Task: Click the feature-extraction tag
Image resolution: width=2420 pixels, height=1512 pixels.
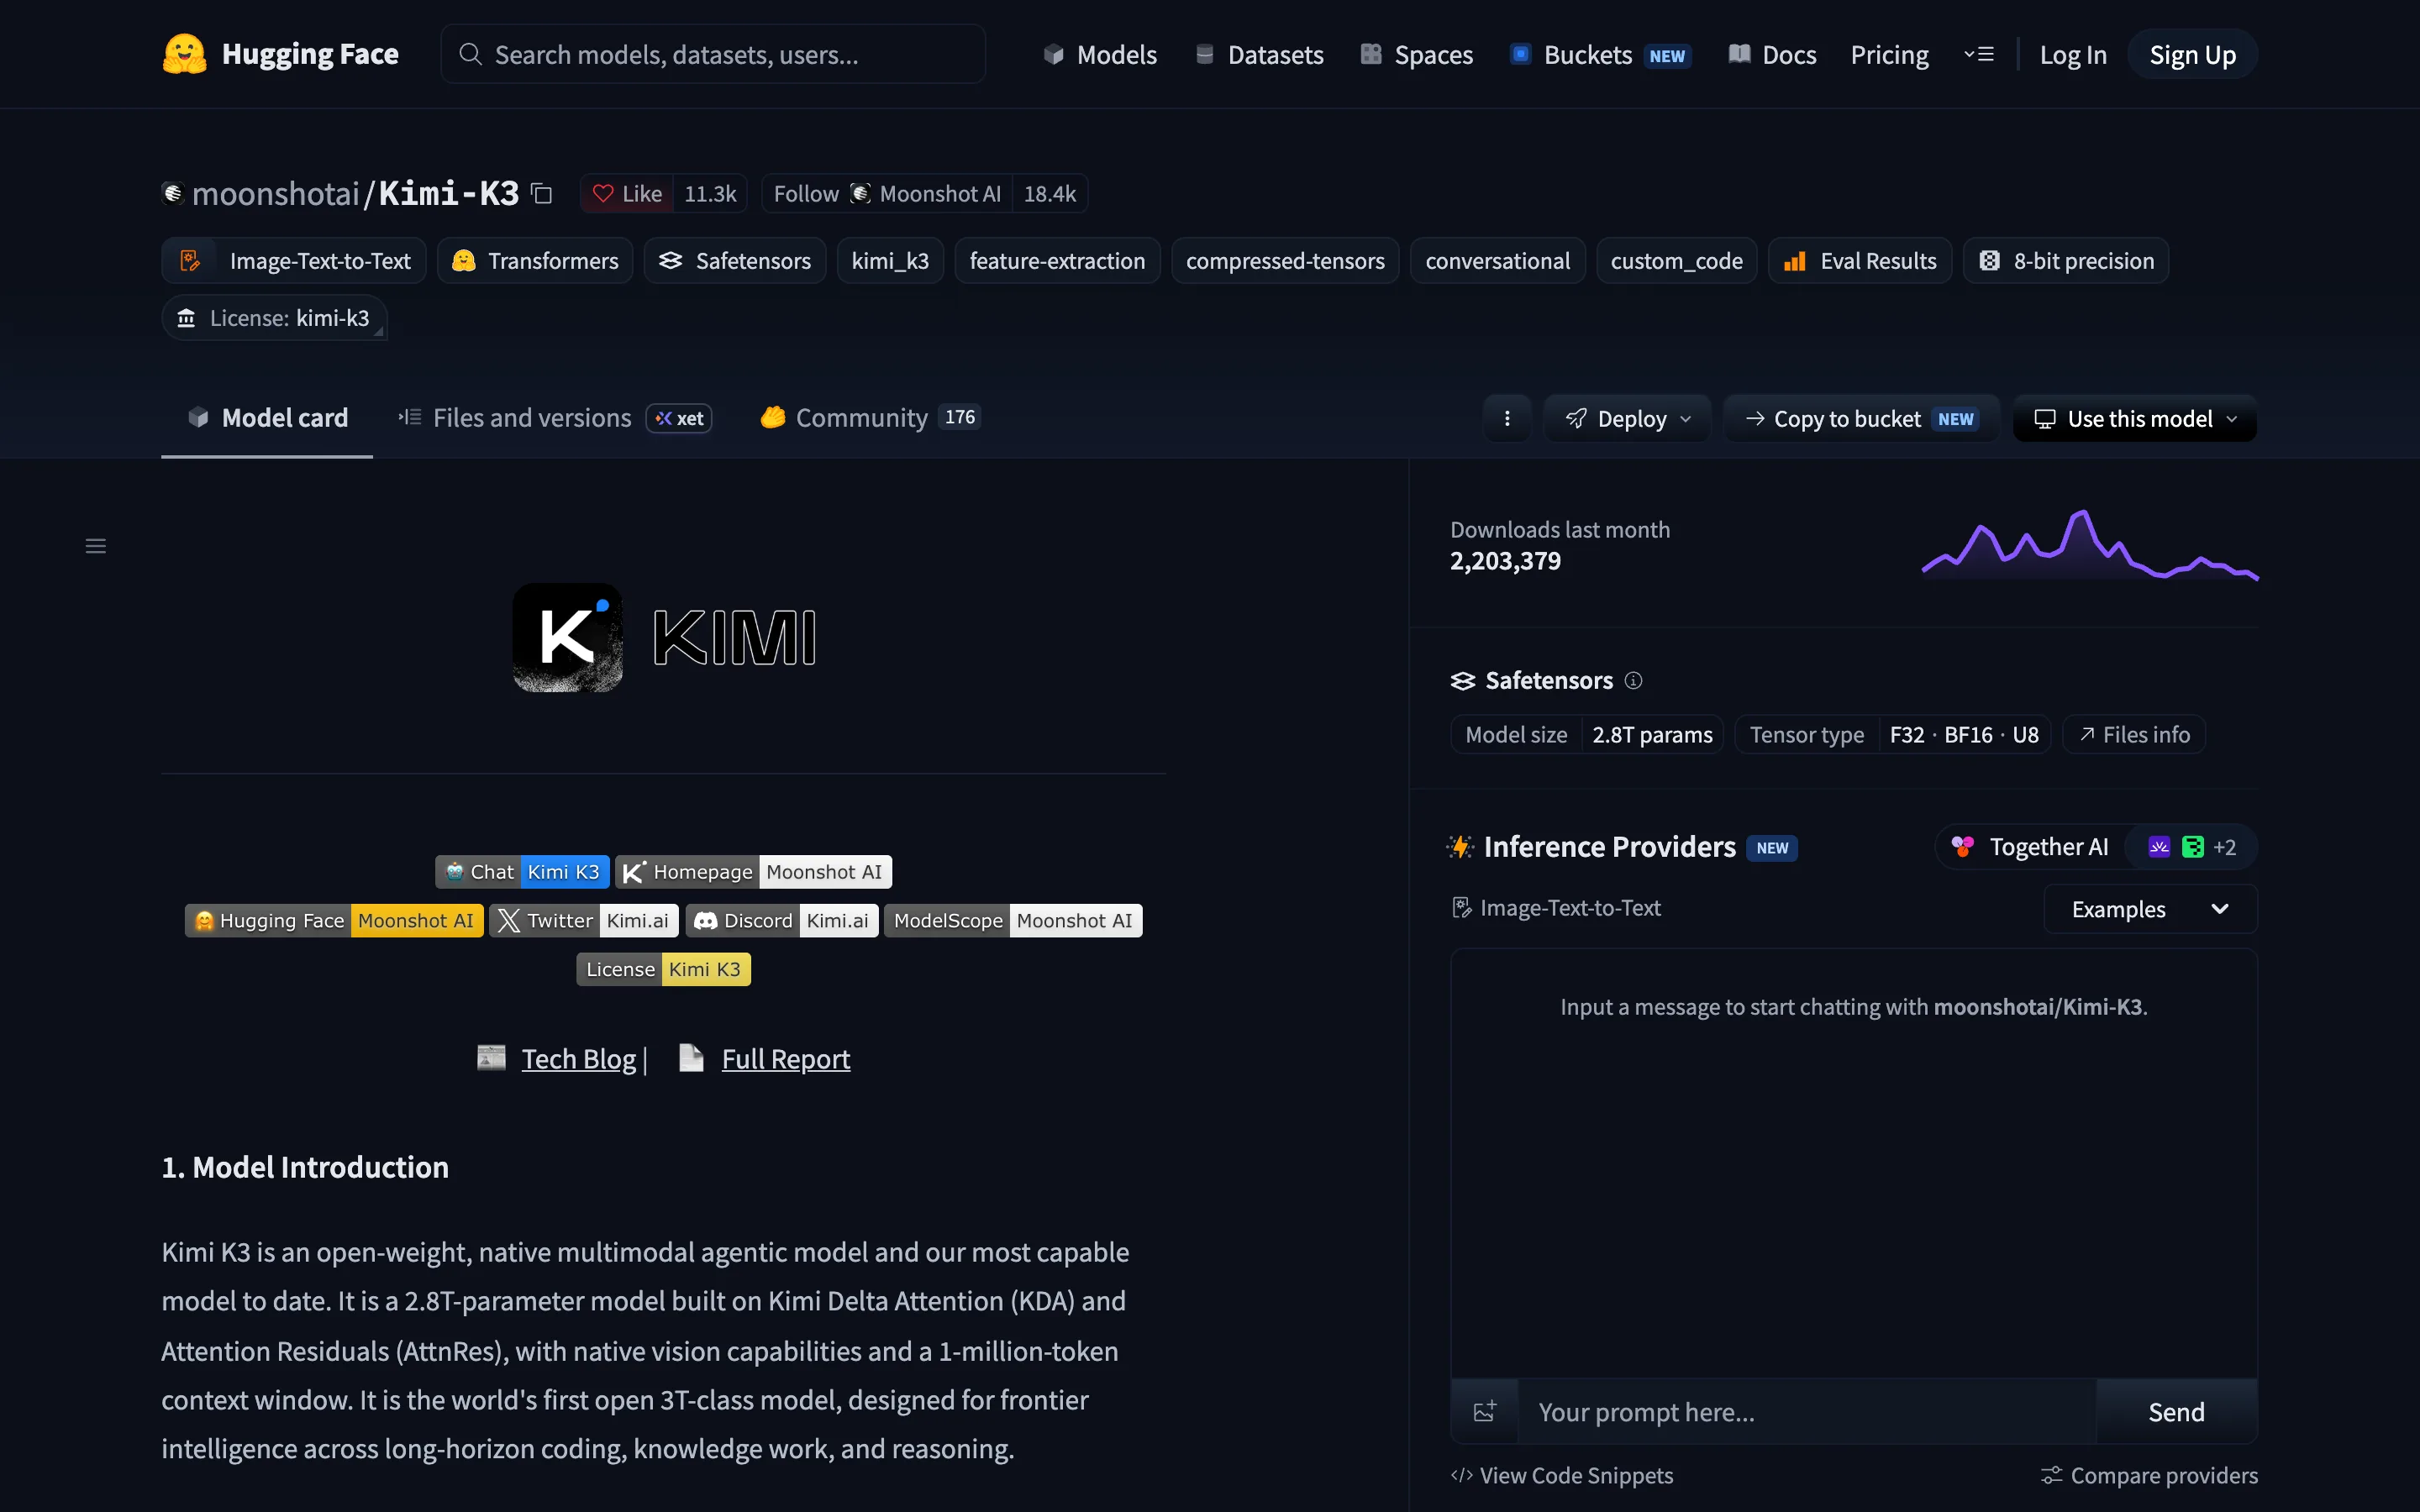Action: coord(1057,261)
